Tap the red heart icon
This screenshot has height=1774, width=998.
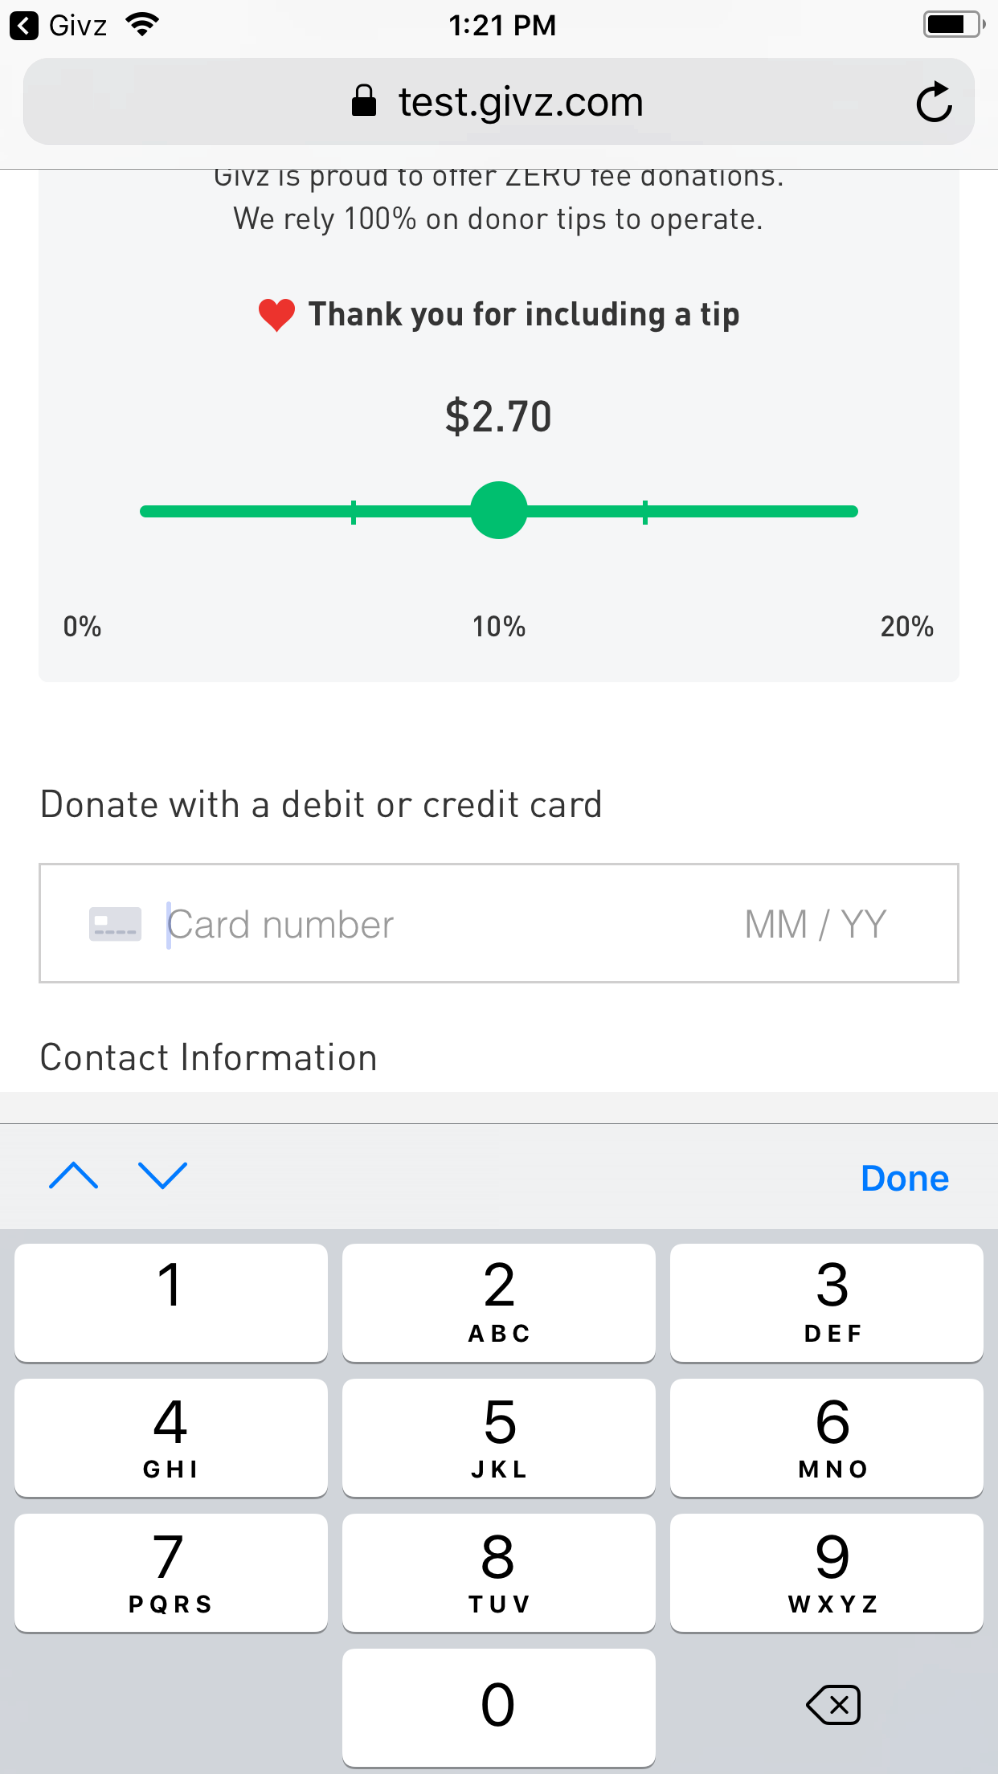[x=276, y=315]
